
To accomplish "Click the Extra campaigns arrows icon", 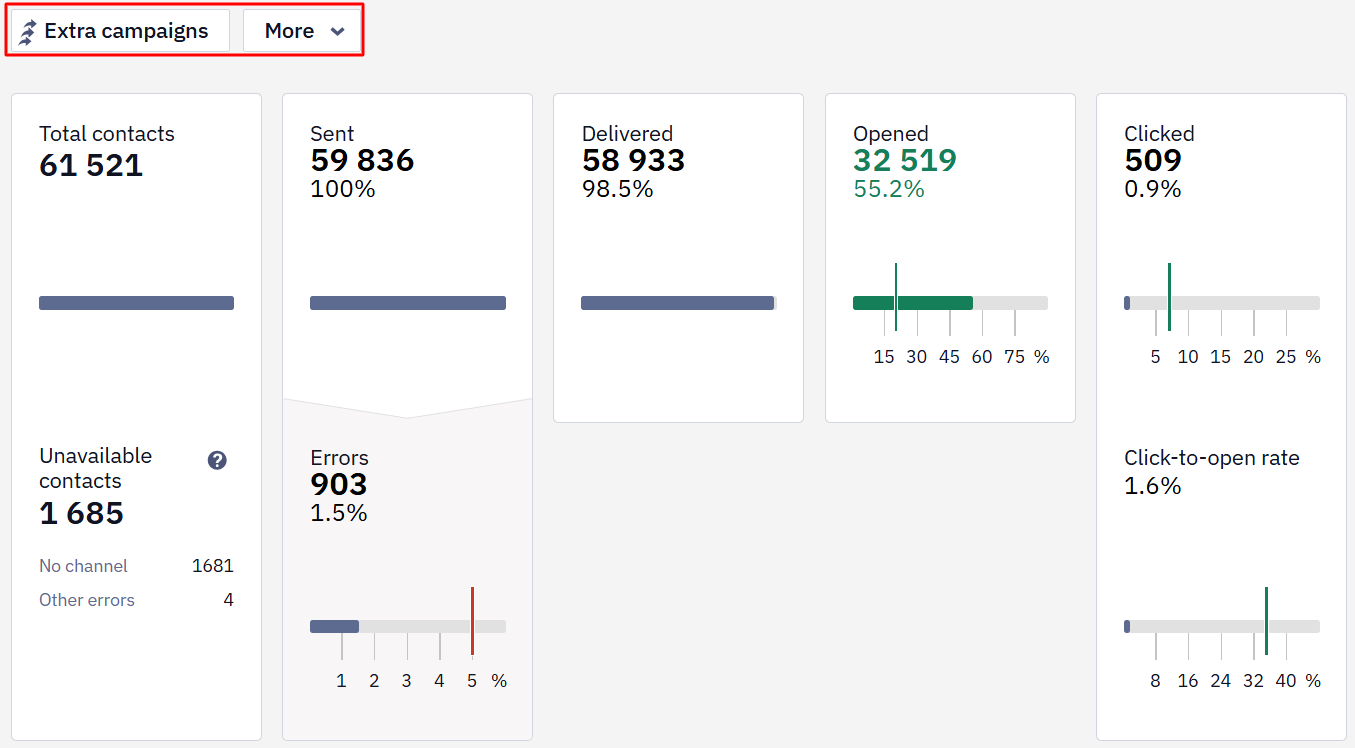I will (x=28, y=32).
